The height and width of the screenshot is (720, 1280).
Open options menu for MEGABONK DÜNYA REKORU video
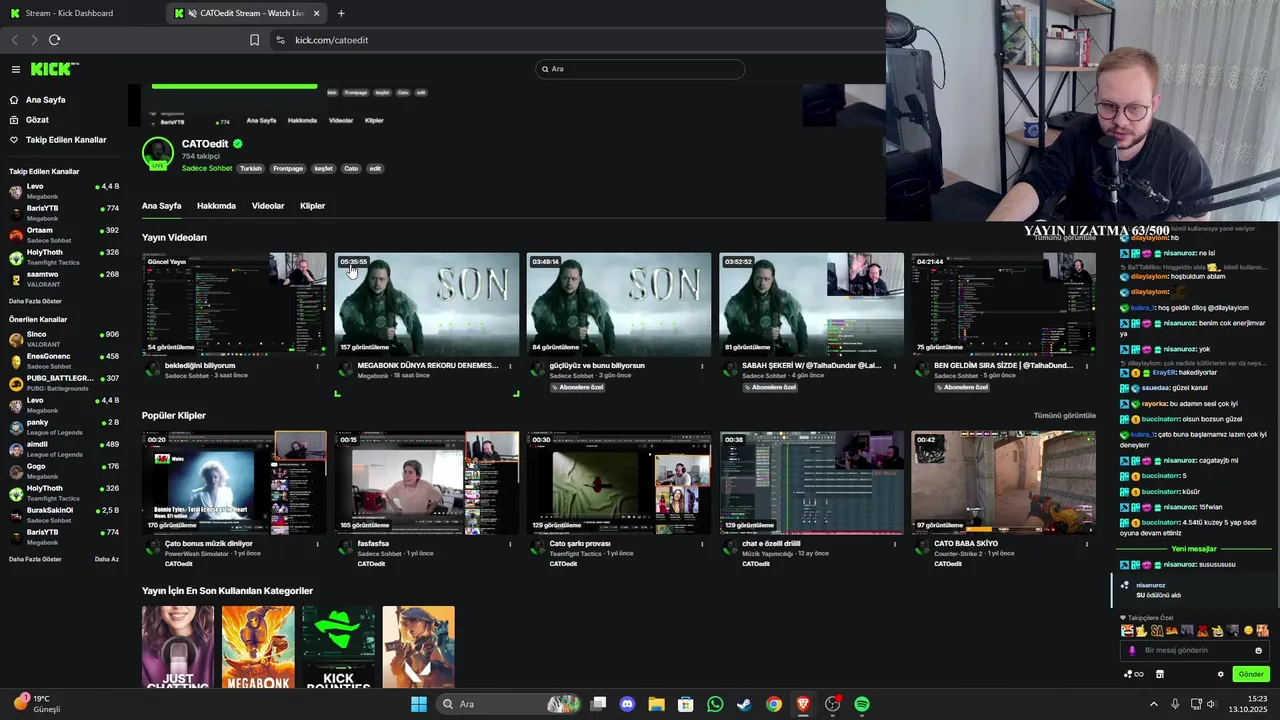pyautogui.click(x=510, y=366)
